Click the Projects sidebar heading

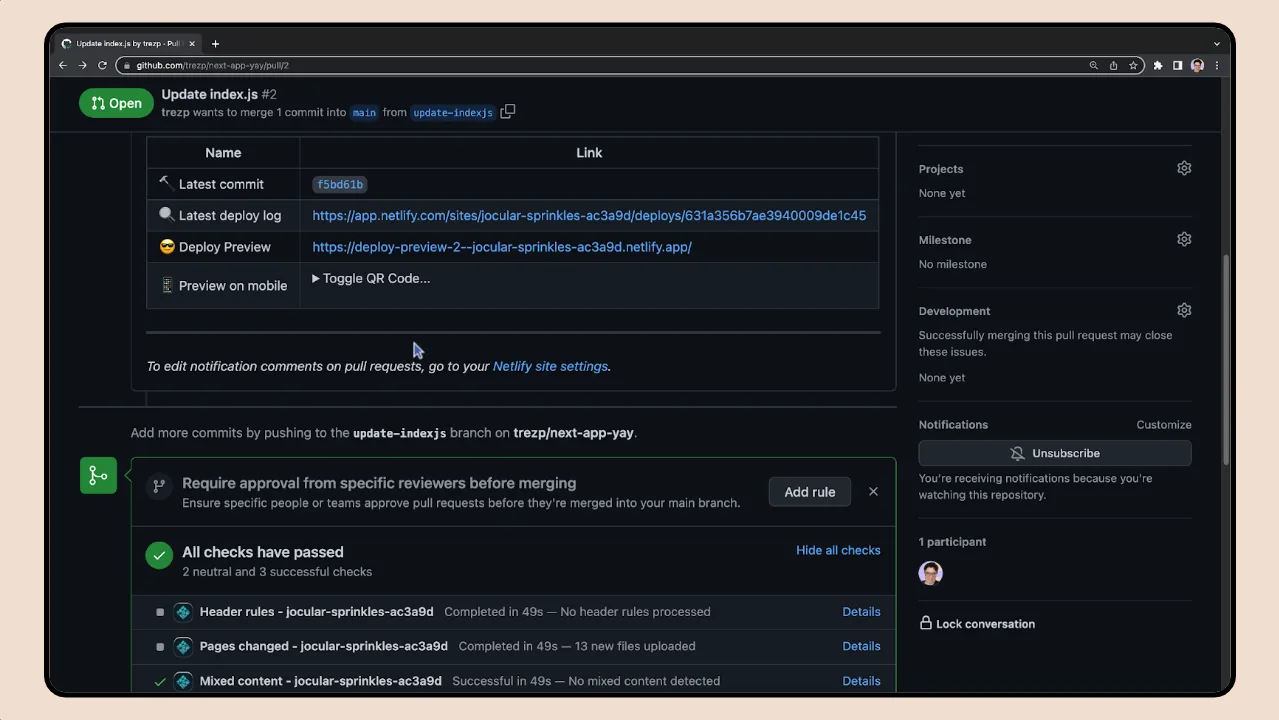(x=941, y=169)
